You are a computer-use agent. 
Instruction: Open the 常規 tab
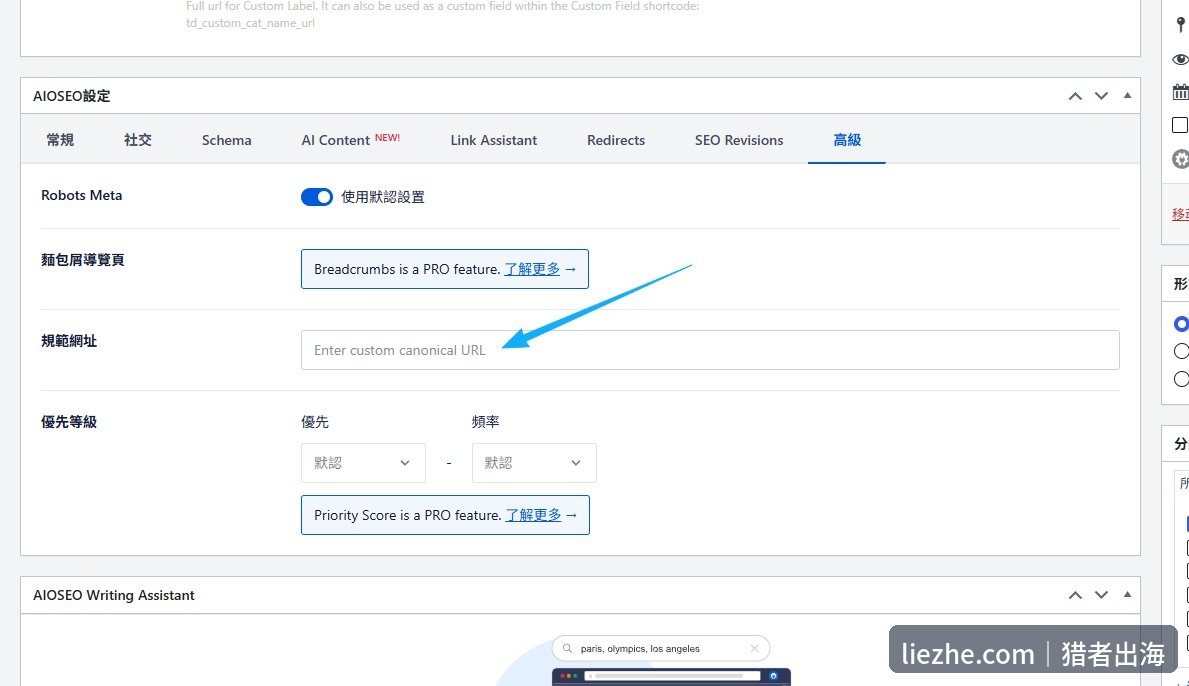(x=60, y=139)
